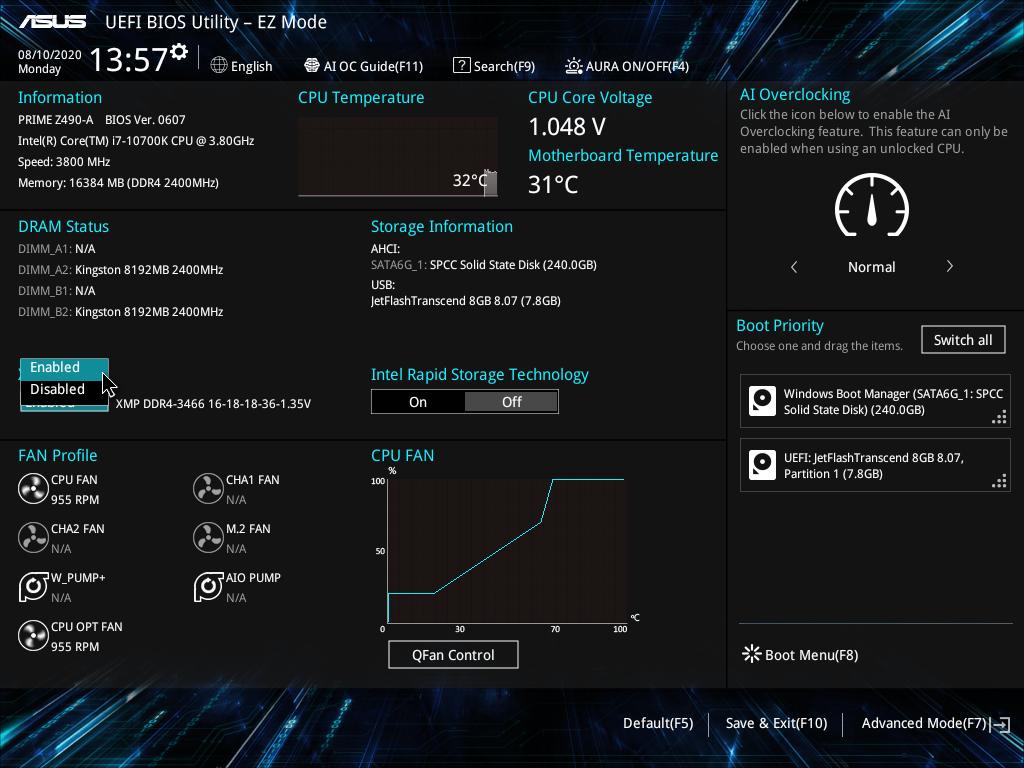Click the W_PUMP+ fan icon
The height and width of the screenshot is (768, 1024).
[x=31, y=587]
